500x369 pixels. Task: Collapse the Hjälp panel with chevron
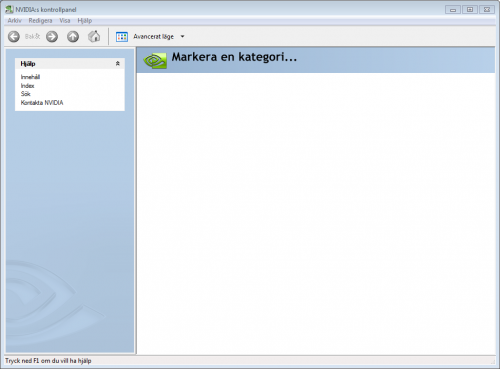tap(118, 63)
